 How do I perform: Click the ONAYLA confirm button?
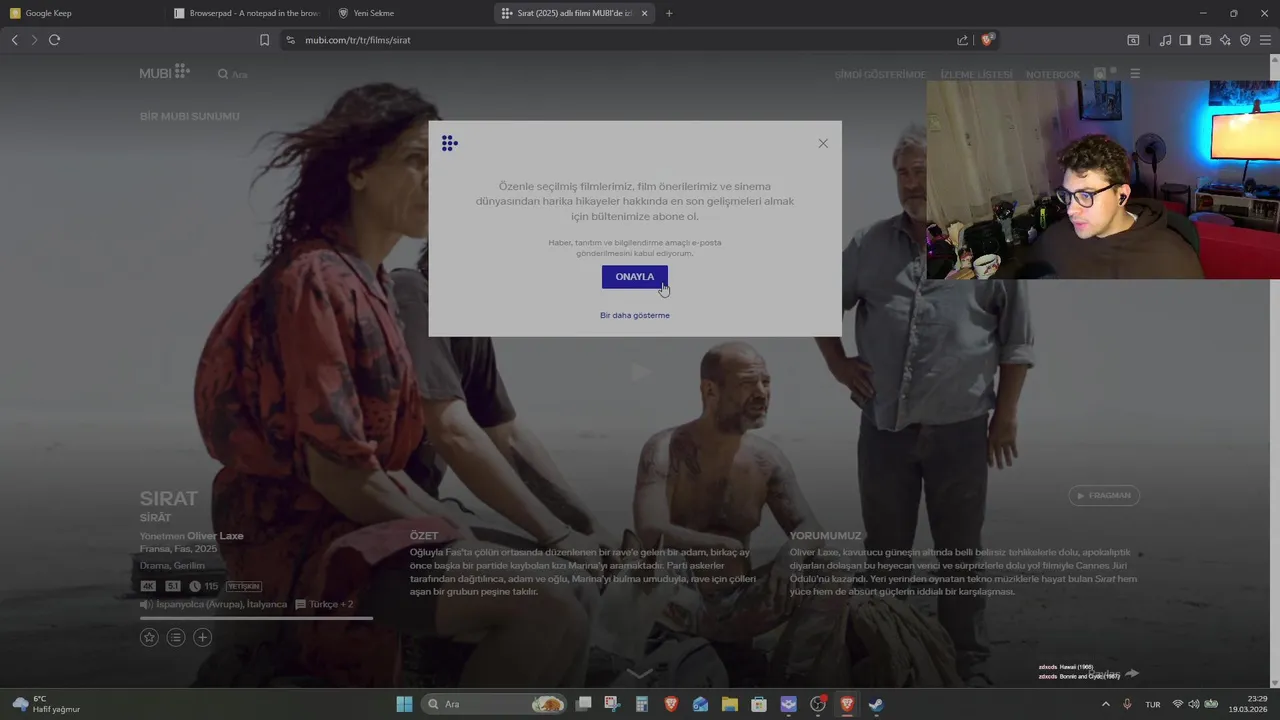(x=634, y=277)
